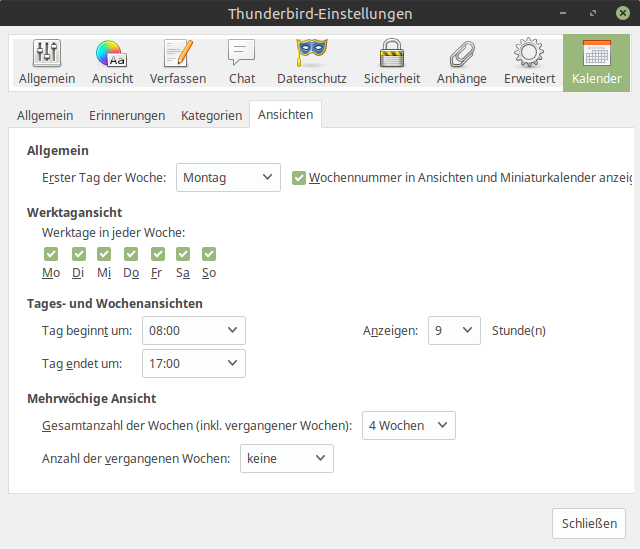Uncheck the Fr workday checkbox
This screenshot has height=549, width=640.
[158, 254]
